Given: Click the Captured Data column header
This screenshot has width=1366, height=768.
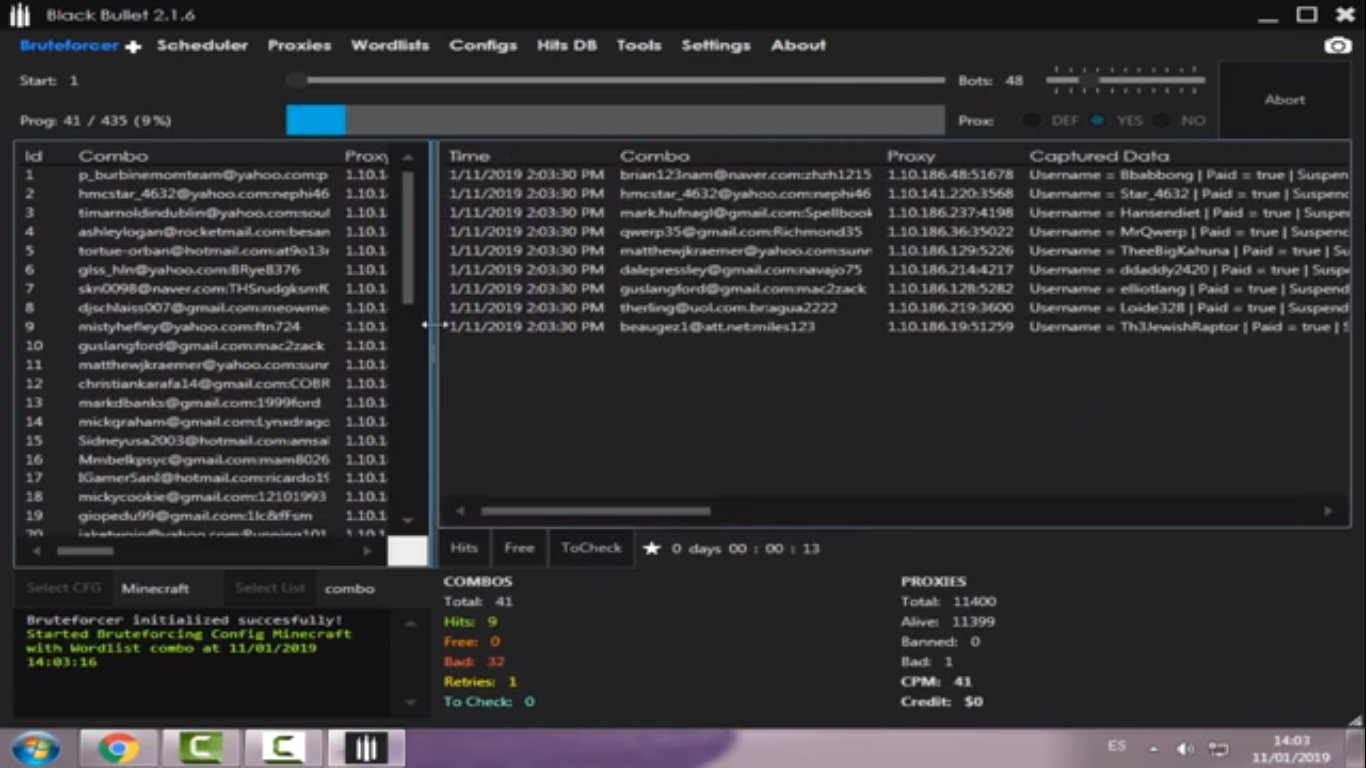Looking at the screenshot, I should coord(1099,156).
